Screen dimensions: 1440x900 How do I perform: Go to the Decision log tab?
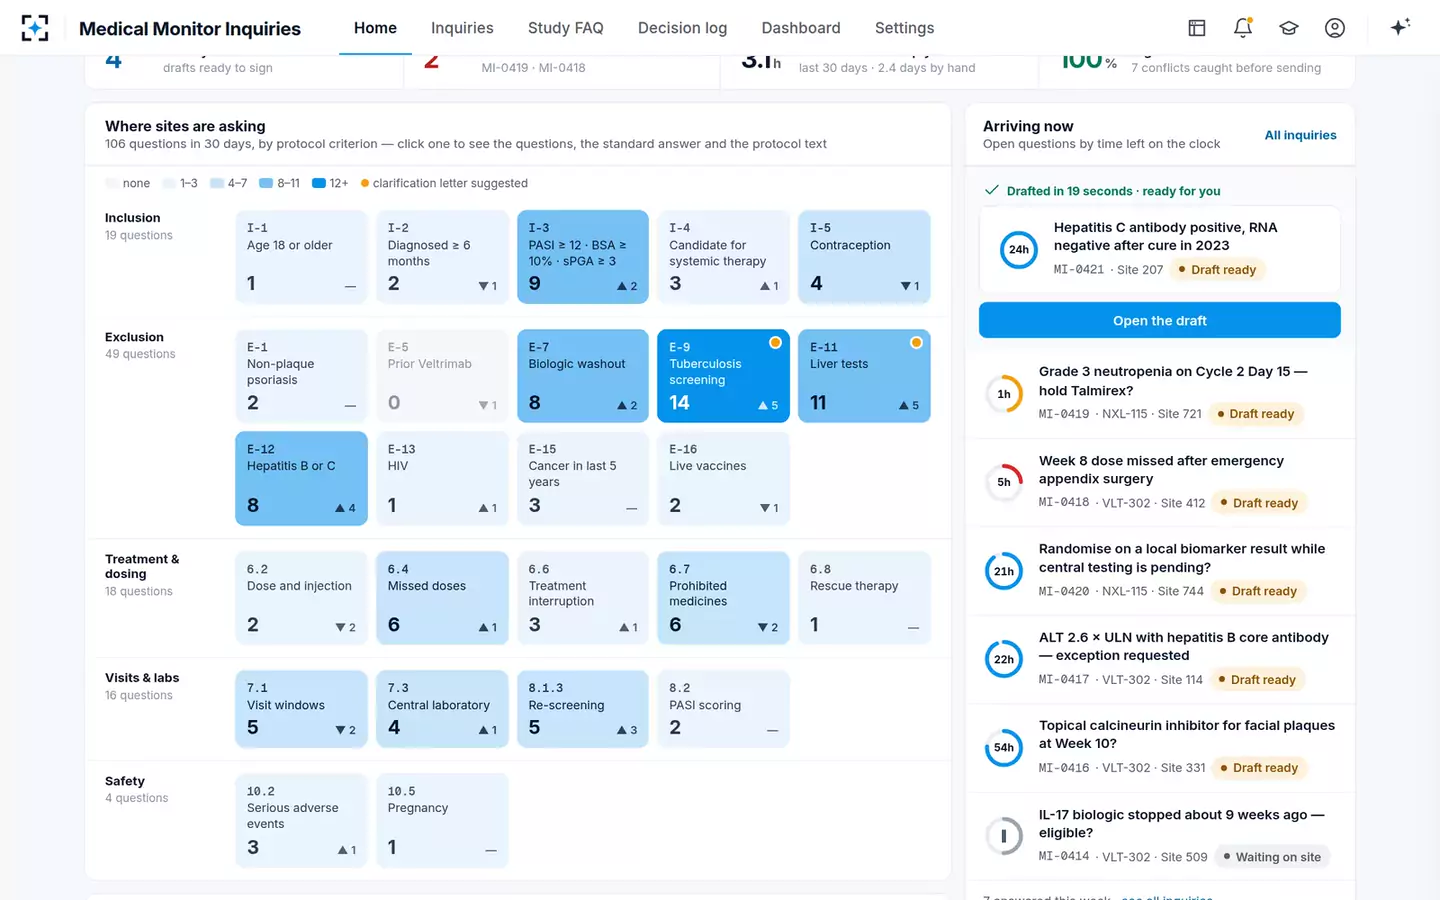click(x=683, y=28)
